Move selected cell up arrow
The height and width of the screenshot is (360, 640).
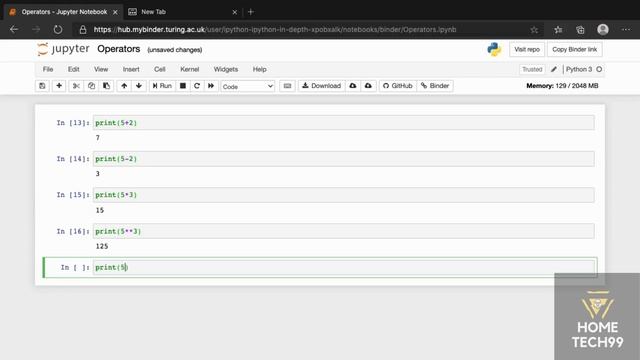124,86
